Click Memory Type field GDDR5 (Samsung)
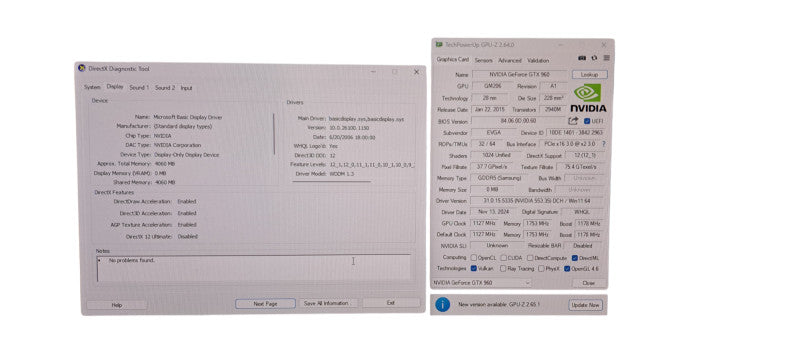800x360 pixels. point(500,178)
